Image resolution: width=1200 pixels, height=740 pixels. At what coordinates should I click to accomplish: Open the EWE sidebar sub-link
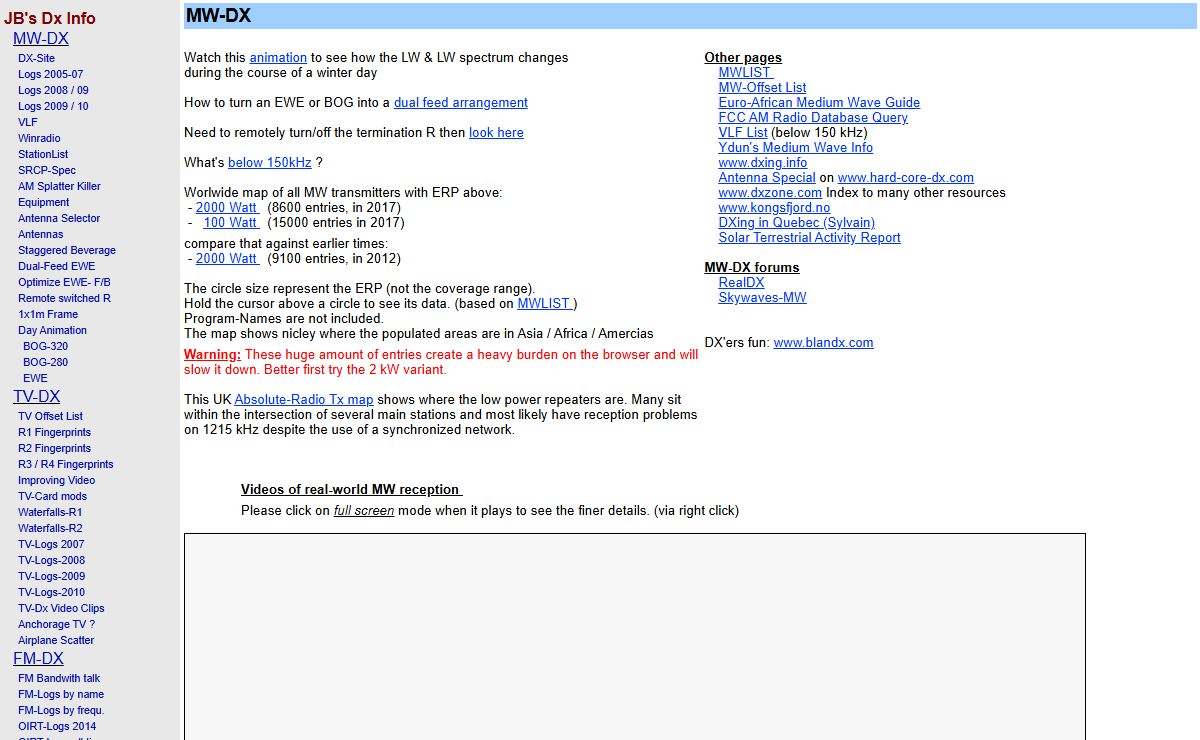pos(35,378)
